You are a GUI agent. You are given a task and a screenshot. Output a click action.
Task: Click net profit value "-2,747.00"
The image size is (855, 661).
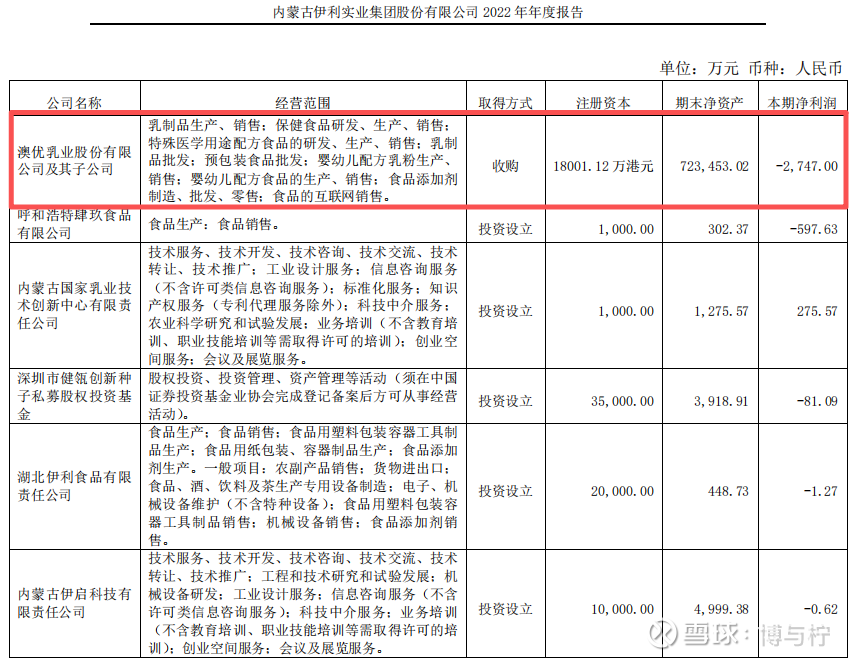806,166
